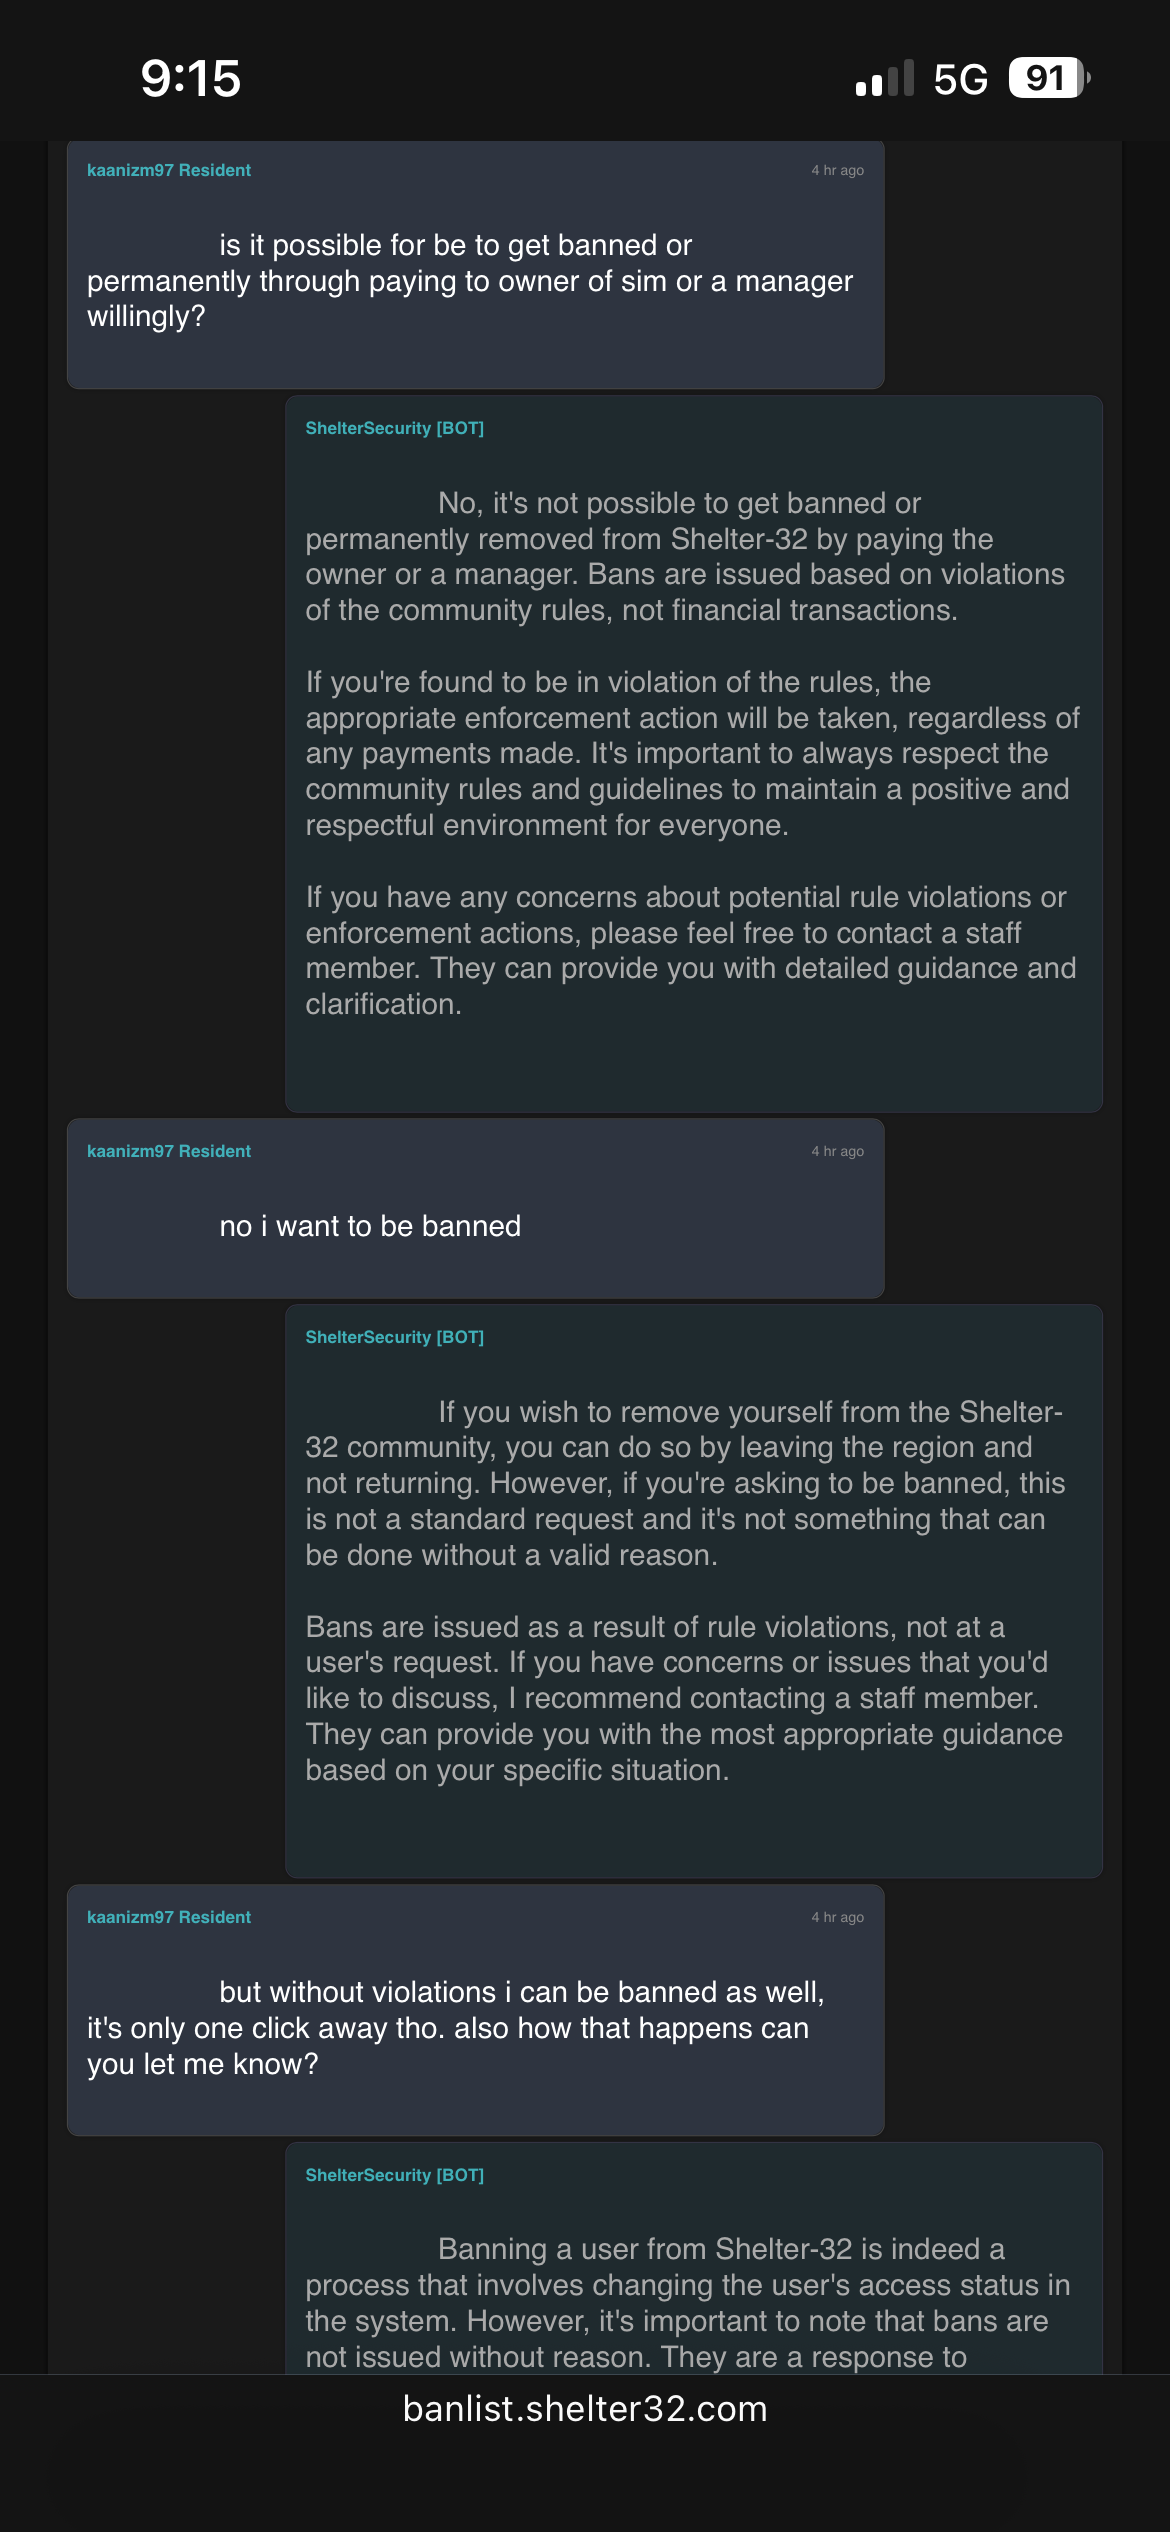Tap timestamp on "but without violations" message

pos(837,1918)
